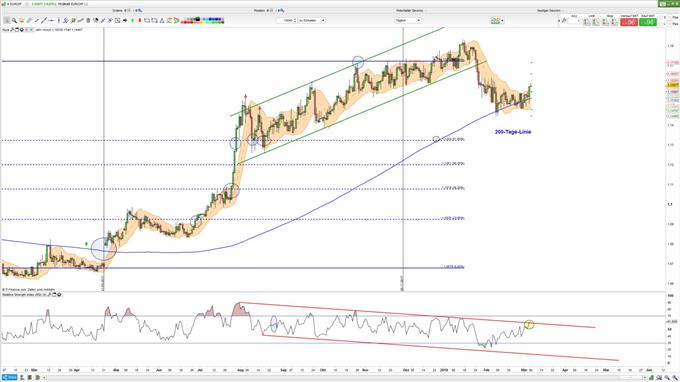
Task: Open the chart style dropdown arrow
Action: tap(502, 20)
